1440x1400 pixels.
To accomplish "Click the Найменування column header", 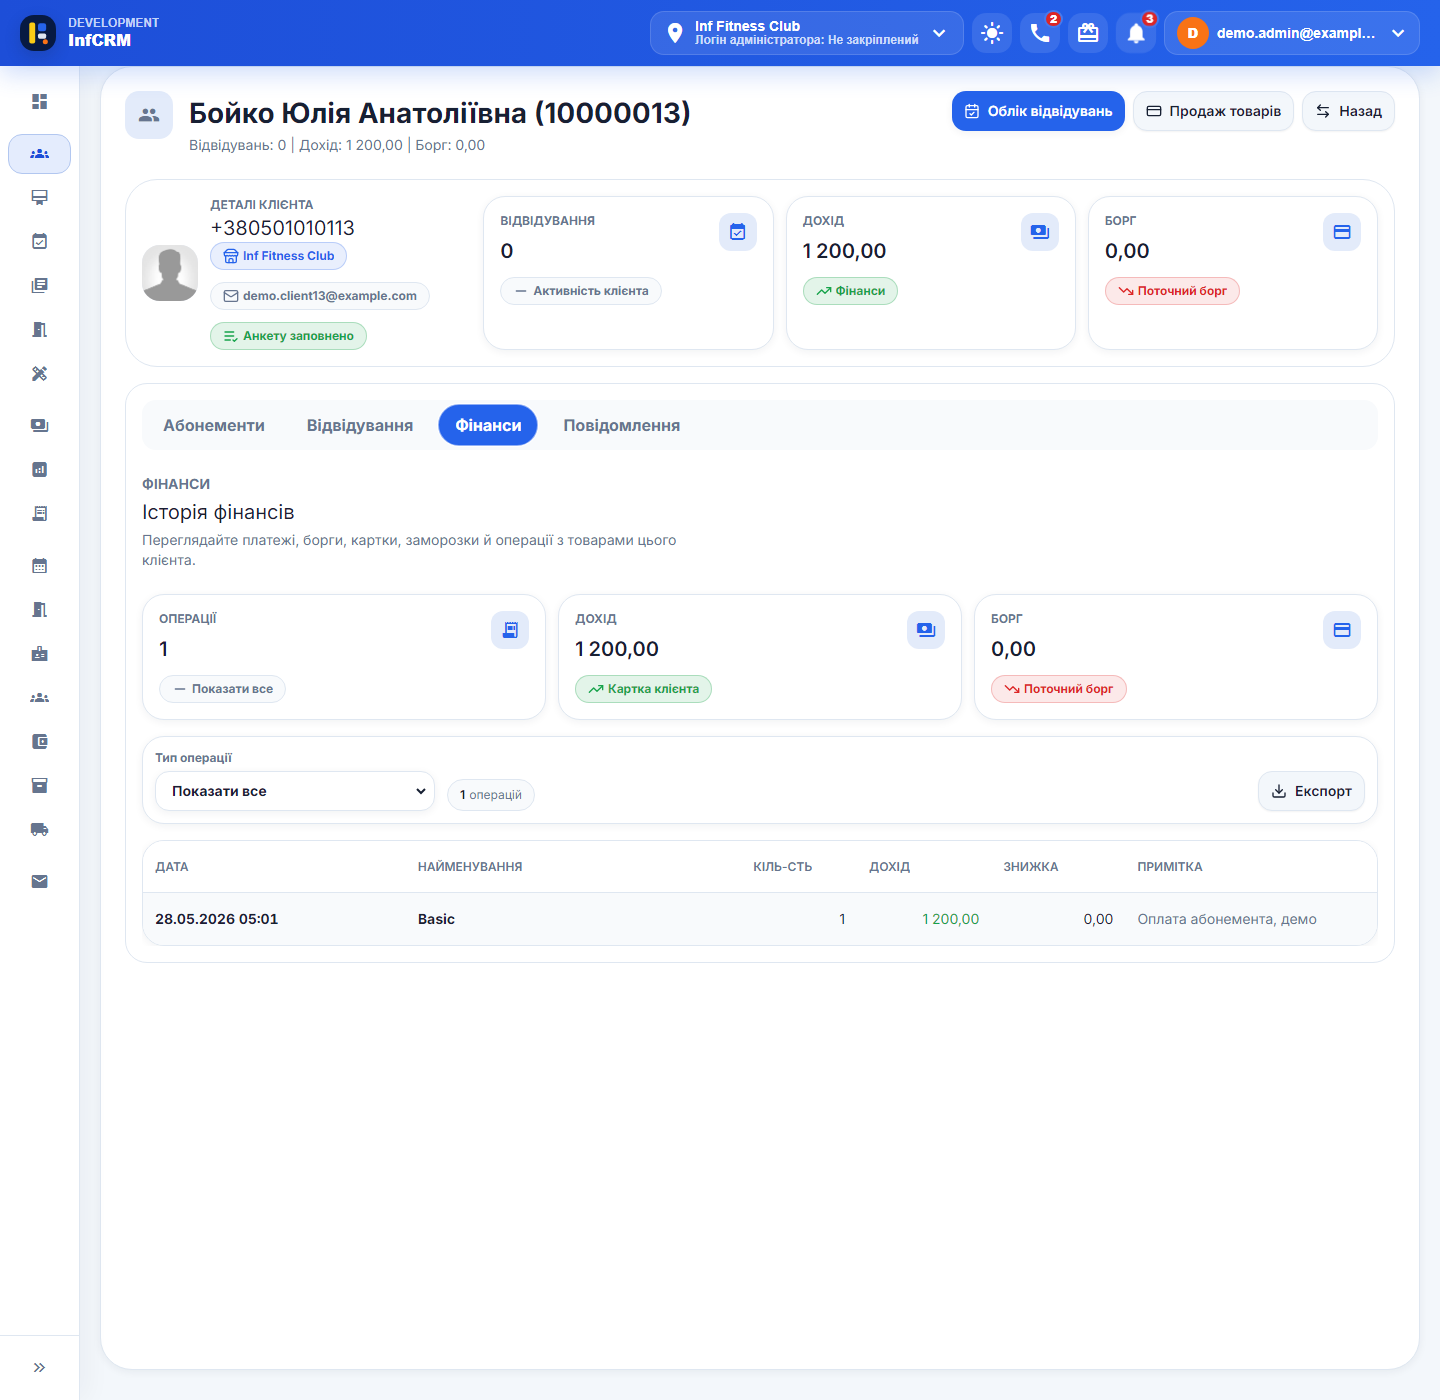I will (x=470, y=867).
